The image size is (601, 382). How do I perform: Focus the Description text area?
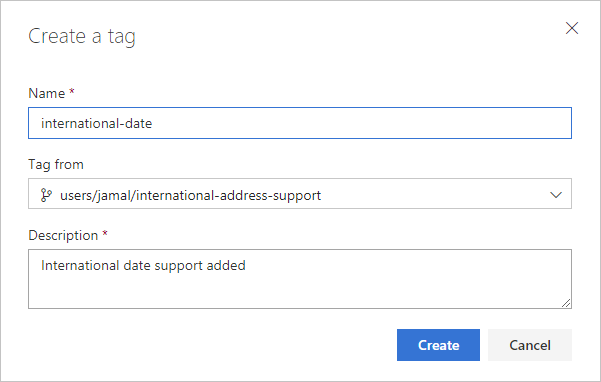pyautogui.click(x=300, y=279)
